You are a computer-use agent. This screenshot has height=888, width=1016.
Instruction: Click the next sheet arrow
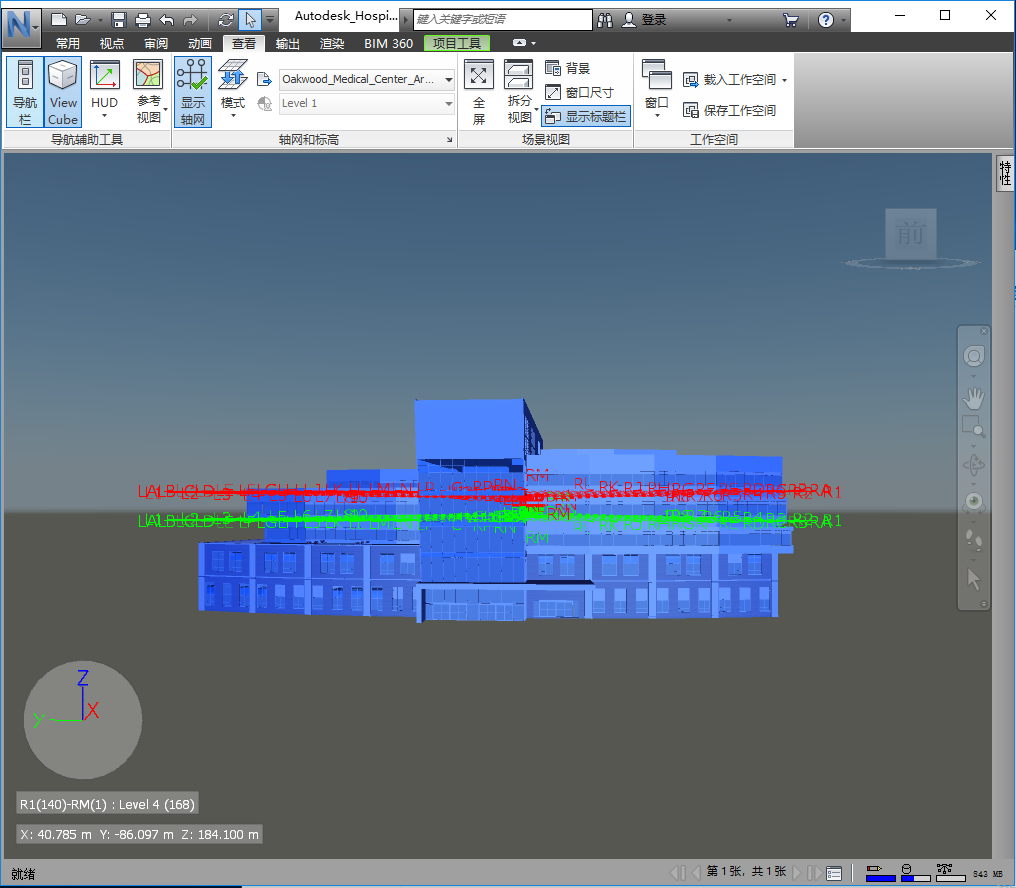pyautogui.click(x=798, y=872)
